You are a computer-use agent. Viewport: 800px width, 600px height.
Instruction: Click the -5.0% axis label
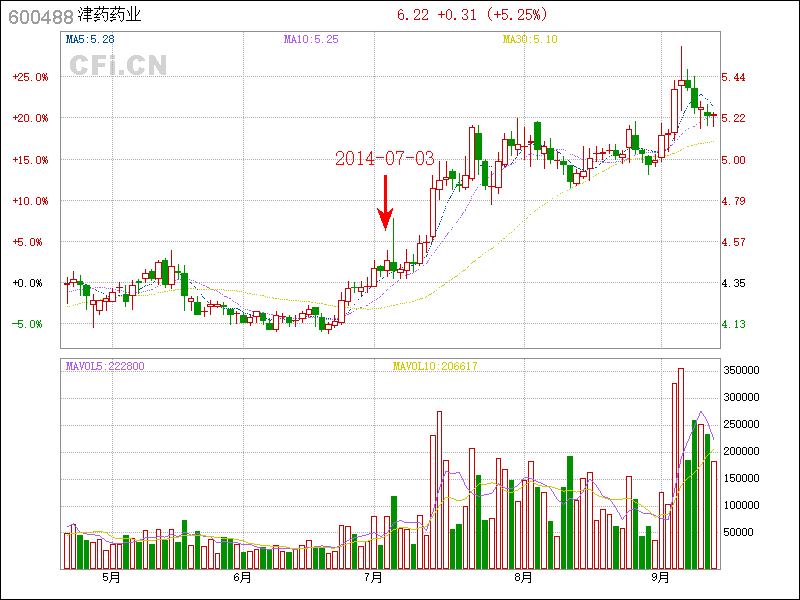click(28, 324)
